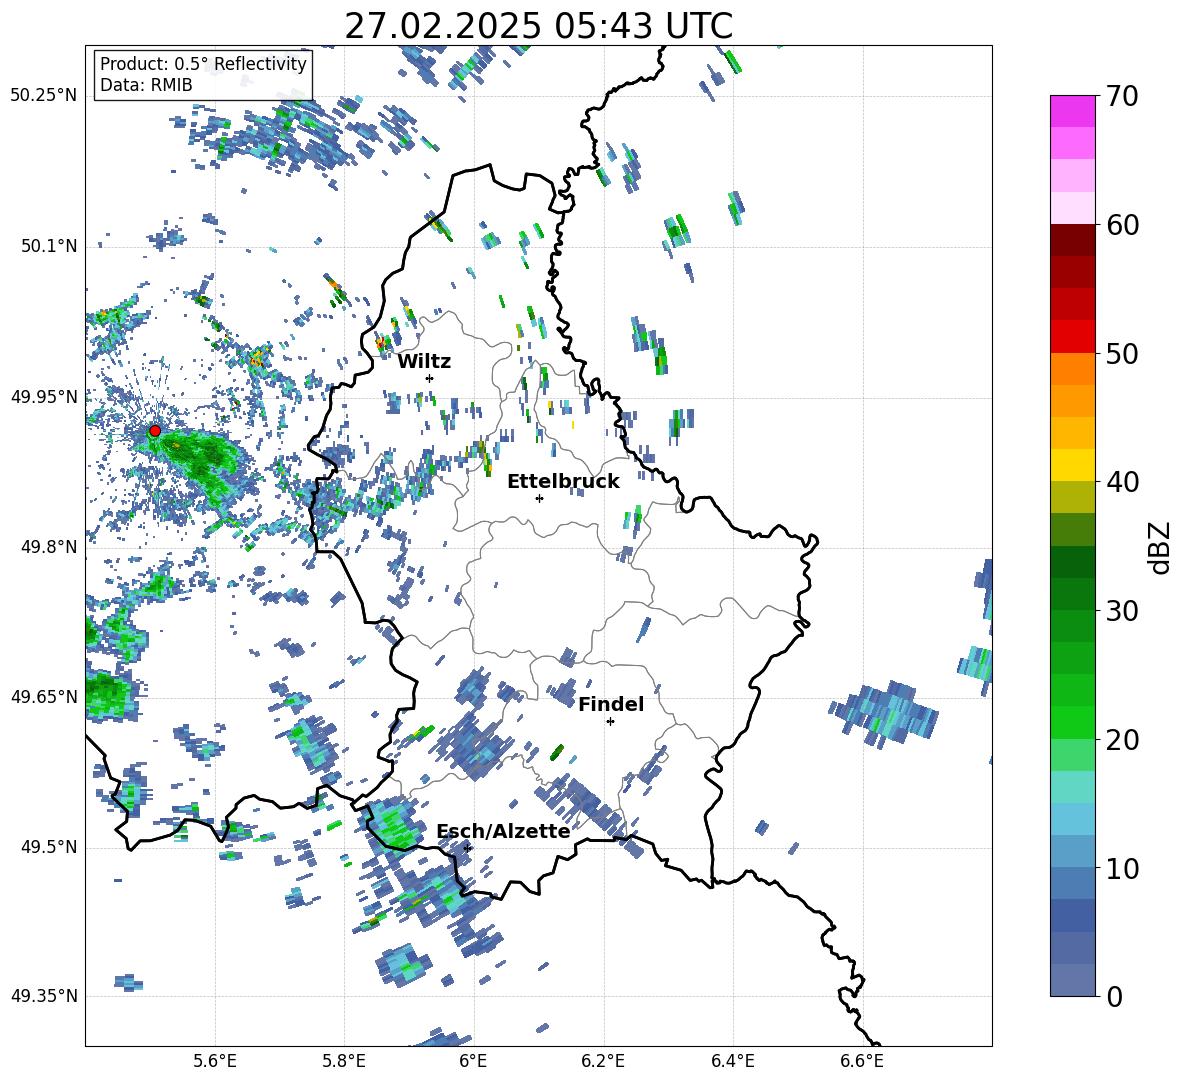Click the red radar site marker
1184x1081 pixels.
[155, 431]
